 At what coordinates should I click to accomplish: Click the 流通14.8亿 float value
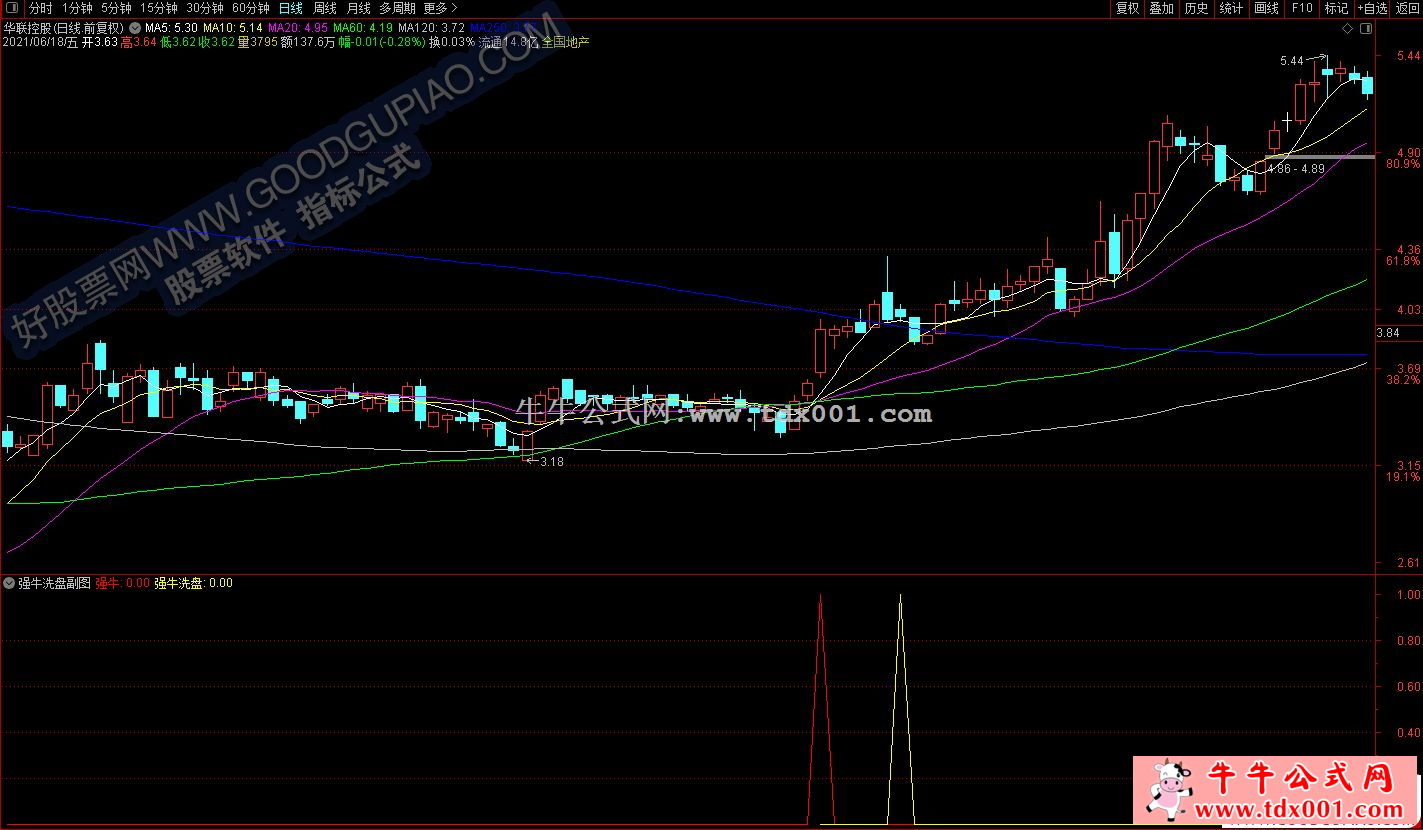(508, 43)
